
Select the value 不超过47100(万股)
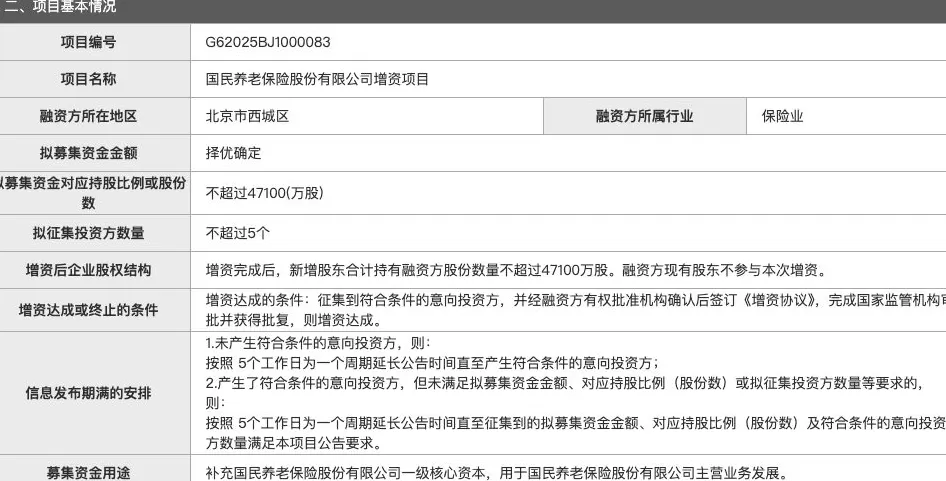(265, 193)
